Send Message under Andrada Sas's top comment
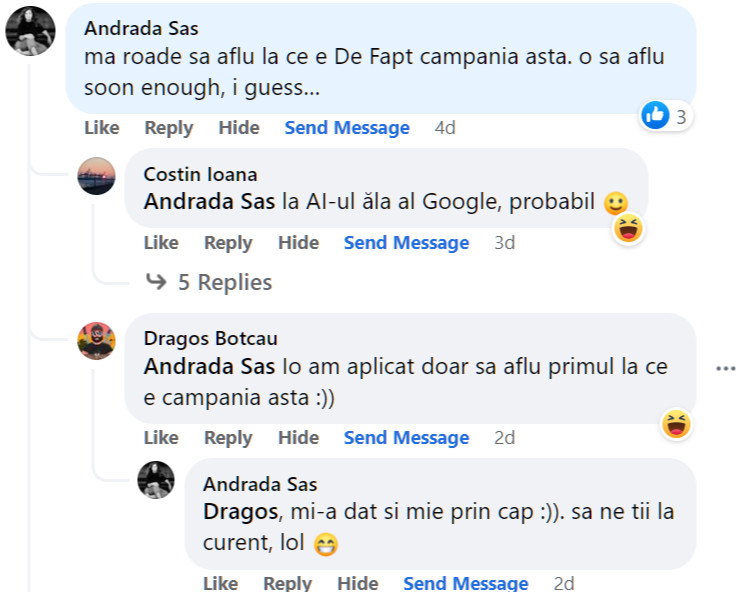The height and width of the screenshot is (592, 738). pyautogui.click(x=347, y=128)
